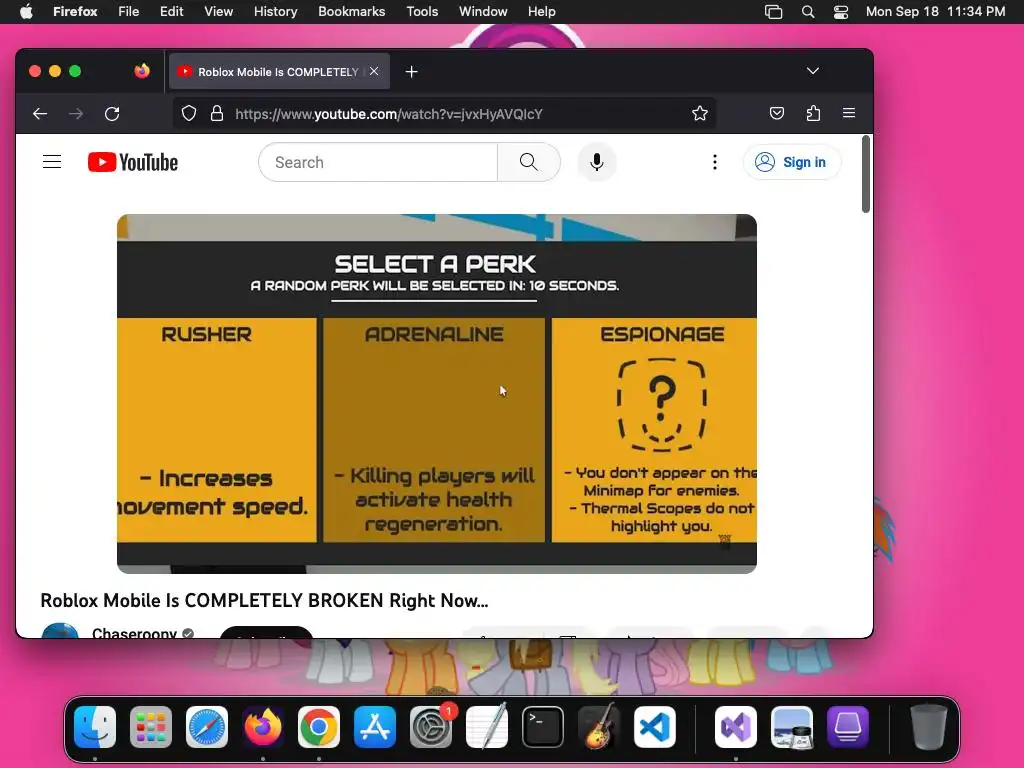Close the Roblox Mobile tab

374,71
